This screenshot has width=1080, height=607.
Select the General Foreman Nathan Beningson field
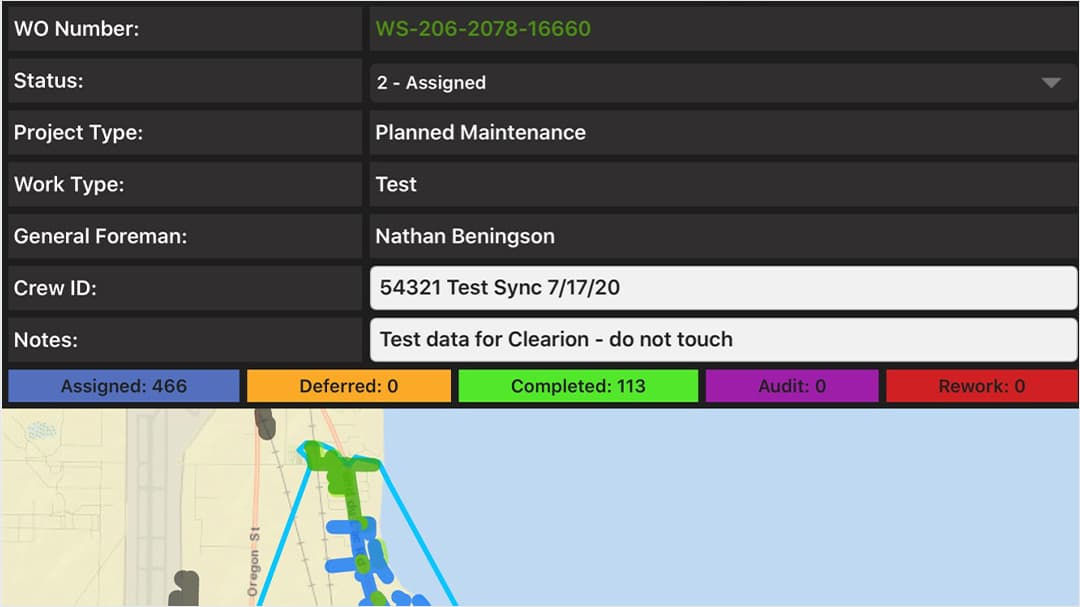pos(723,236)
